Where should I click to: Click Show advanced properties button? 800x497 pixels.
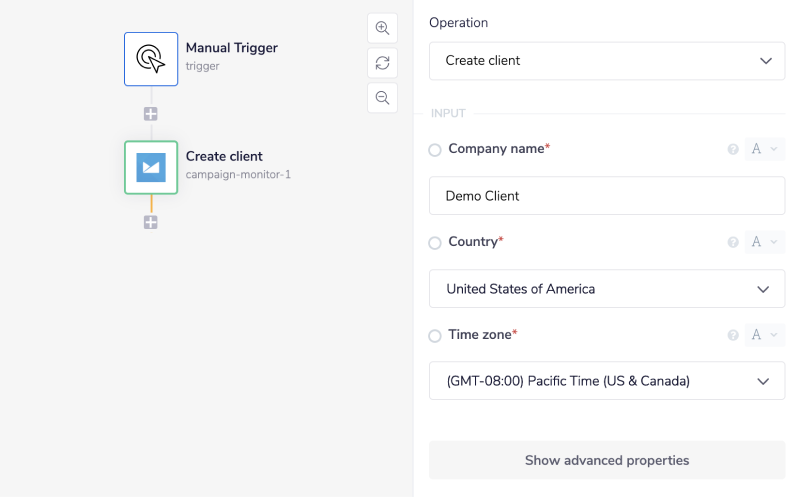607,461
